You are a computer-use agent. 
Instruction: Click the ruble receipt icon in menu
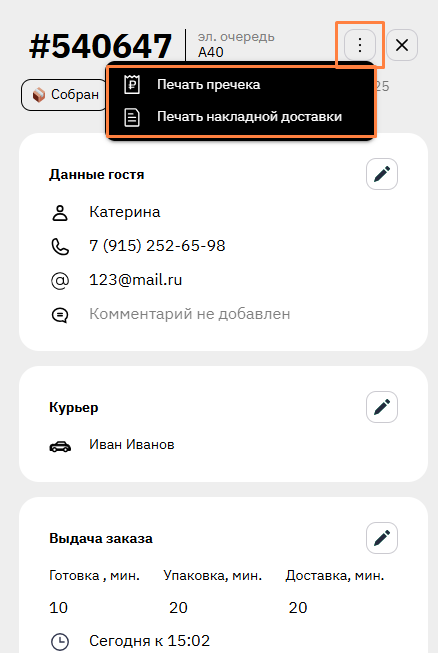(x=132, y=85)
